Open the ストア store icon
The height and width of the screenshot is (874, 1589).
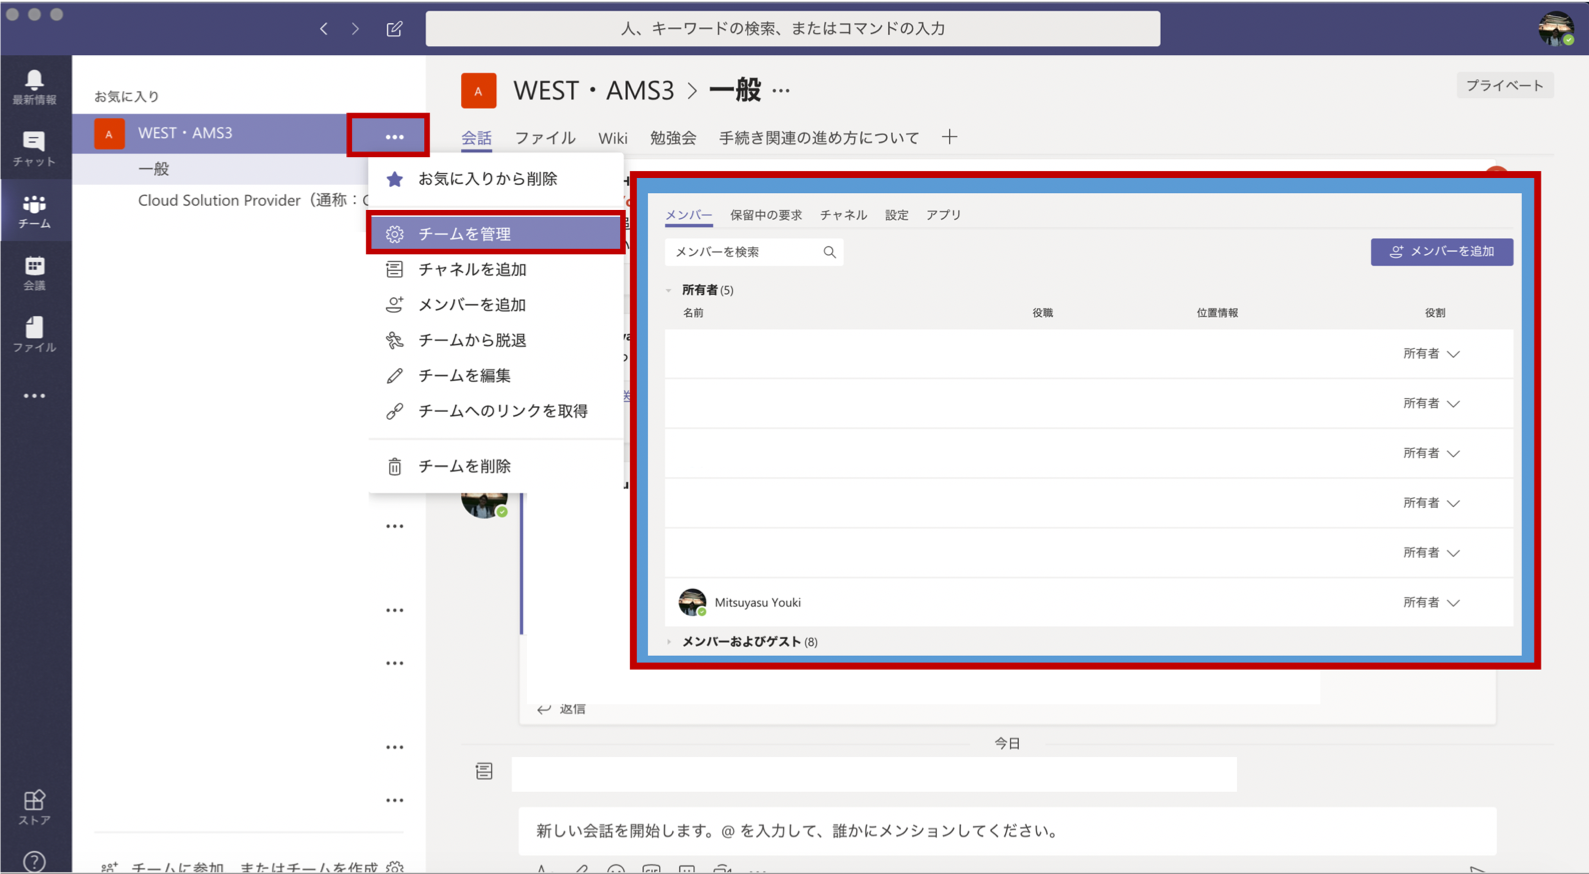[34, 807]
